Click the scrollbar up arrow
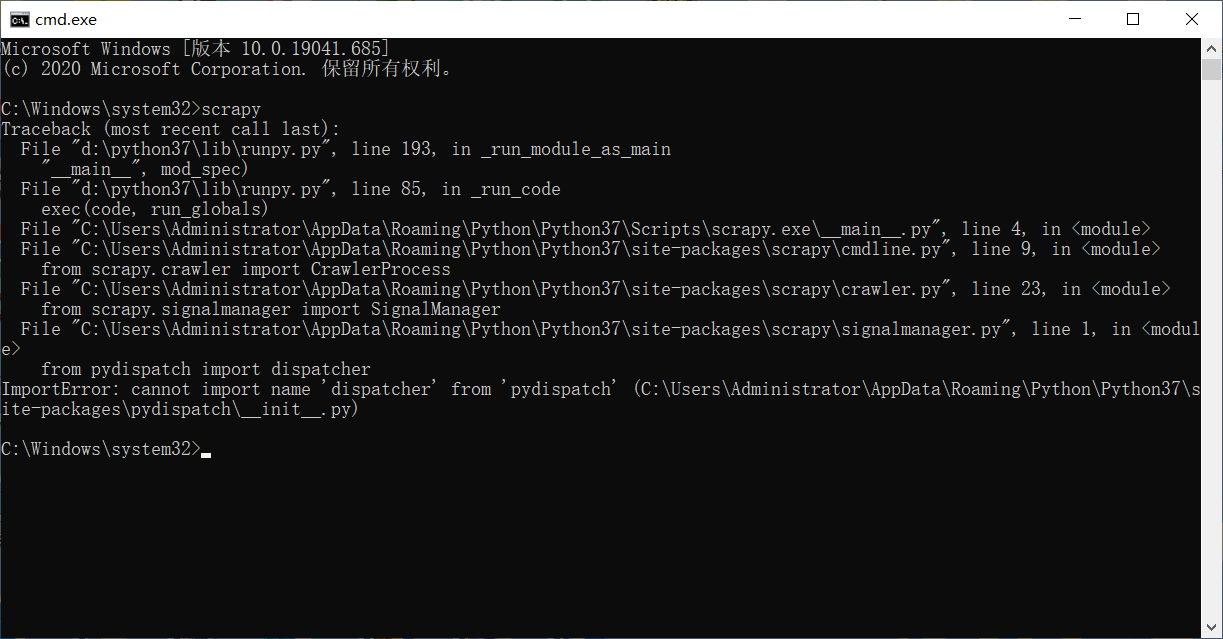The width and height of the screenshot is (1223, 639). click(1212, 47)
